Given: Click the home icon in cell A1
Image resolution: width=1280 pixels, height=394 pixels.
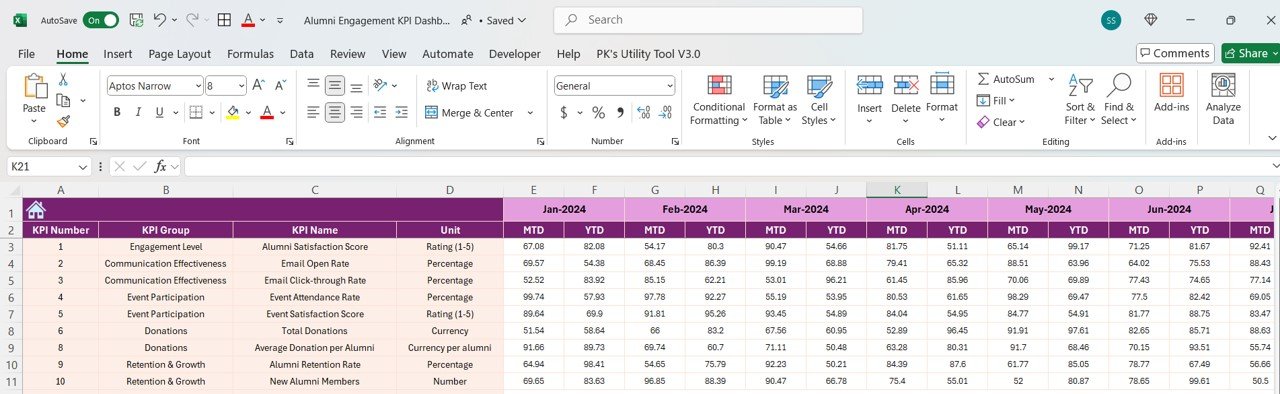Looking at the screenshot, I should [x=35, y=210].
